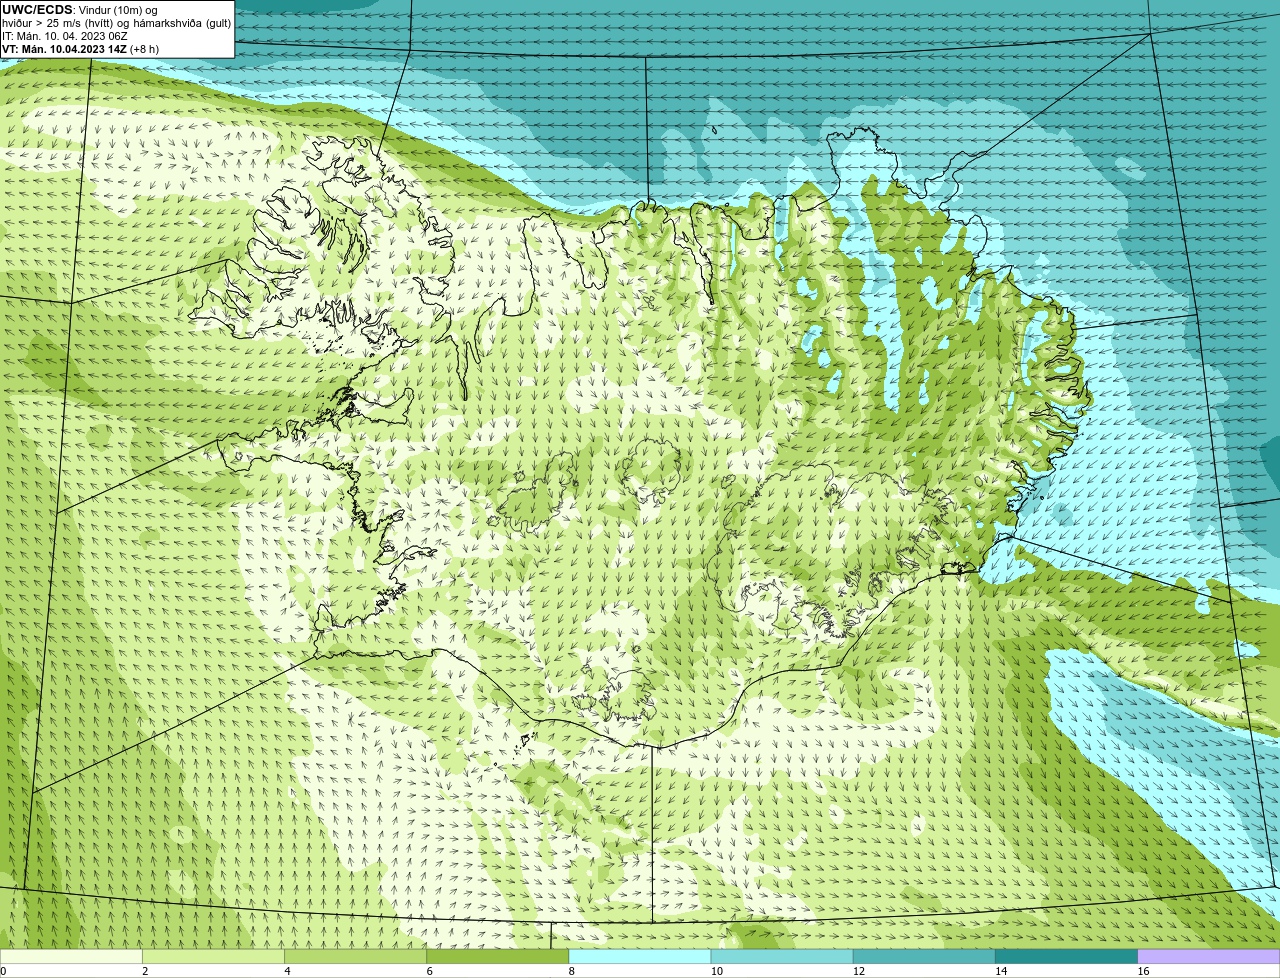Viewport: 1280px width, 978px height.
Task: Click the initial time "IT: Mán. 10. 04. 2023 06Z"
Action: [64, 36]
